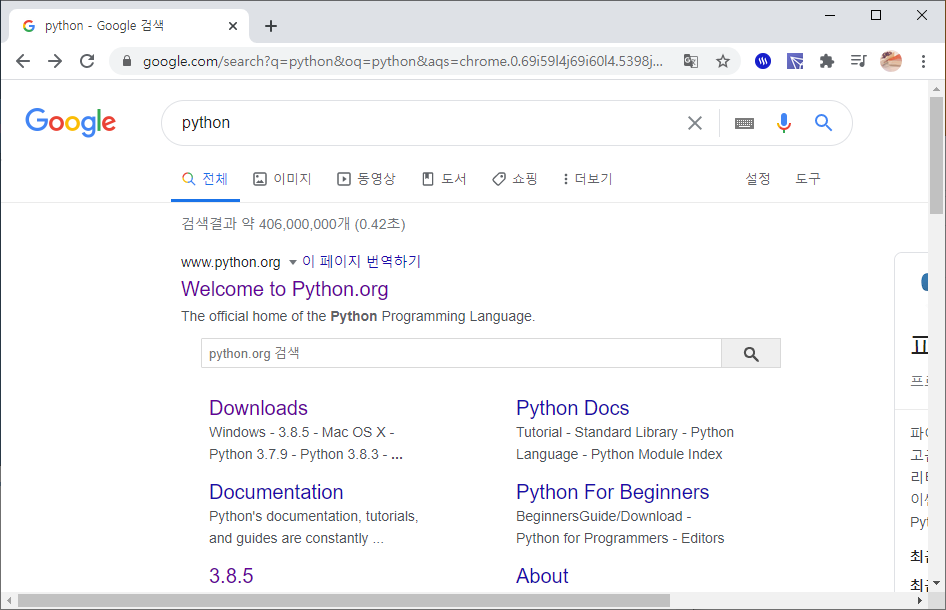Switch to the 이미지 (Images) tab
Image resolution: width=946 pixels, height=610 pixels.
[x=282, y=179]
